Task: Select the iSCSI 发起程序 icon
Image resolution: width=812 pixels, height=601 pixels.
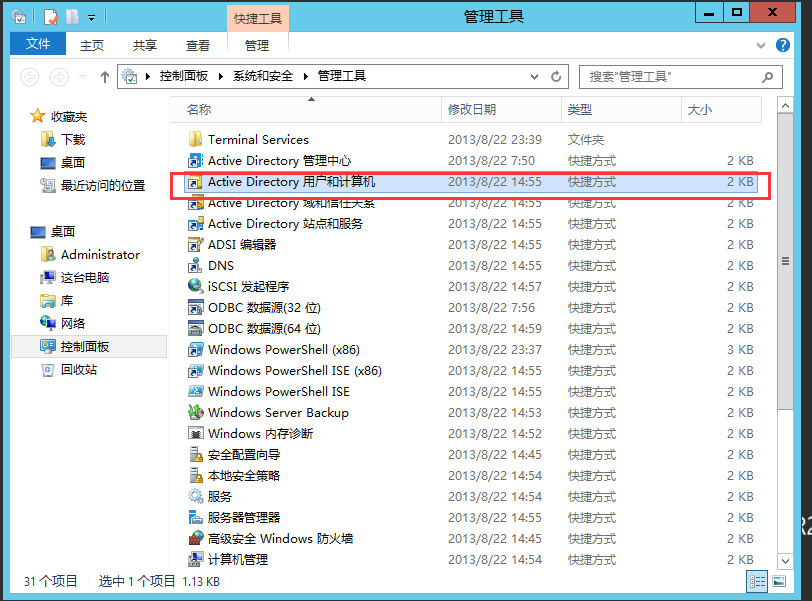Action: click(195, 286)
